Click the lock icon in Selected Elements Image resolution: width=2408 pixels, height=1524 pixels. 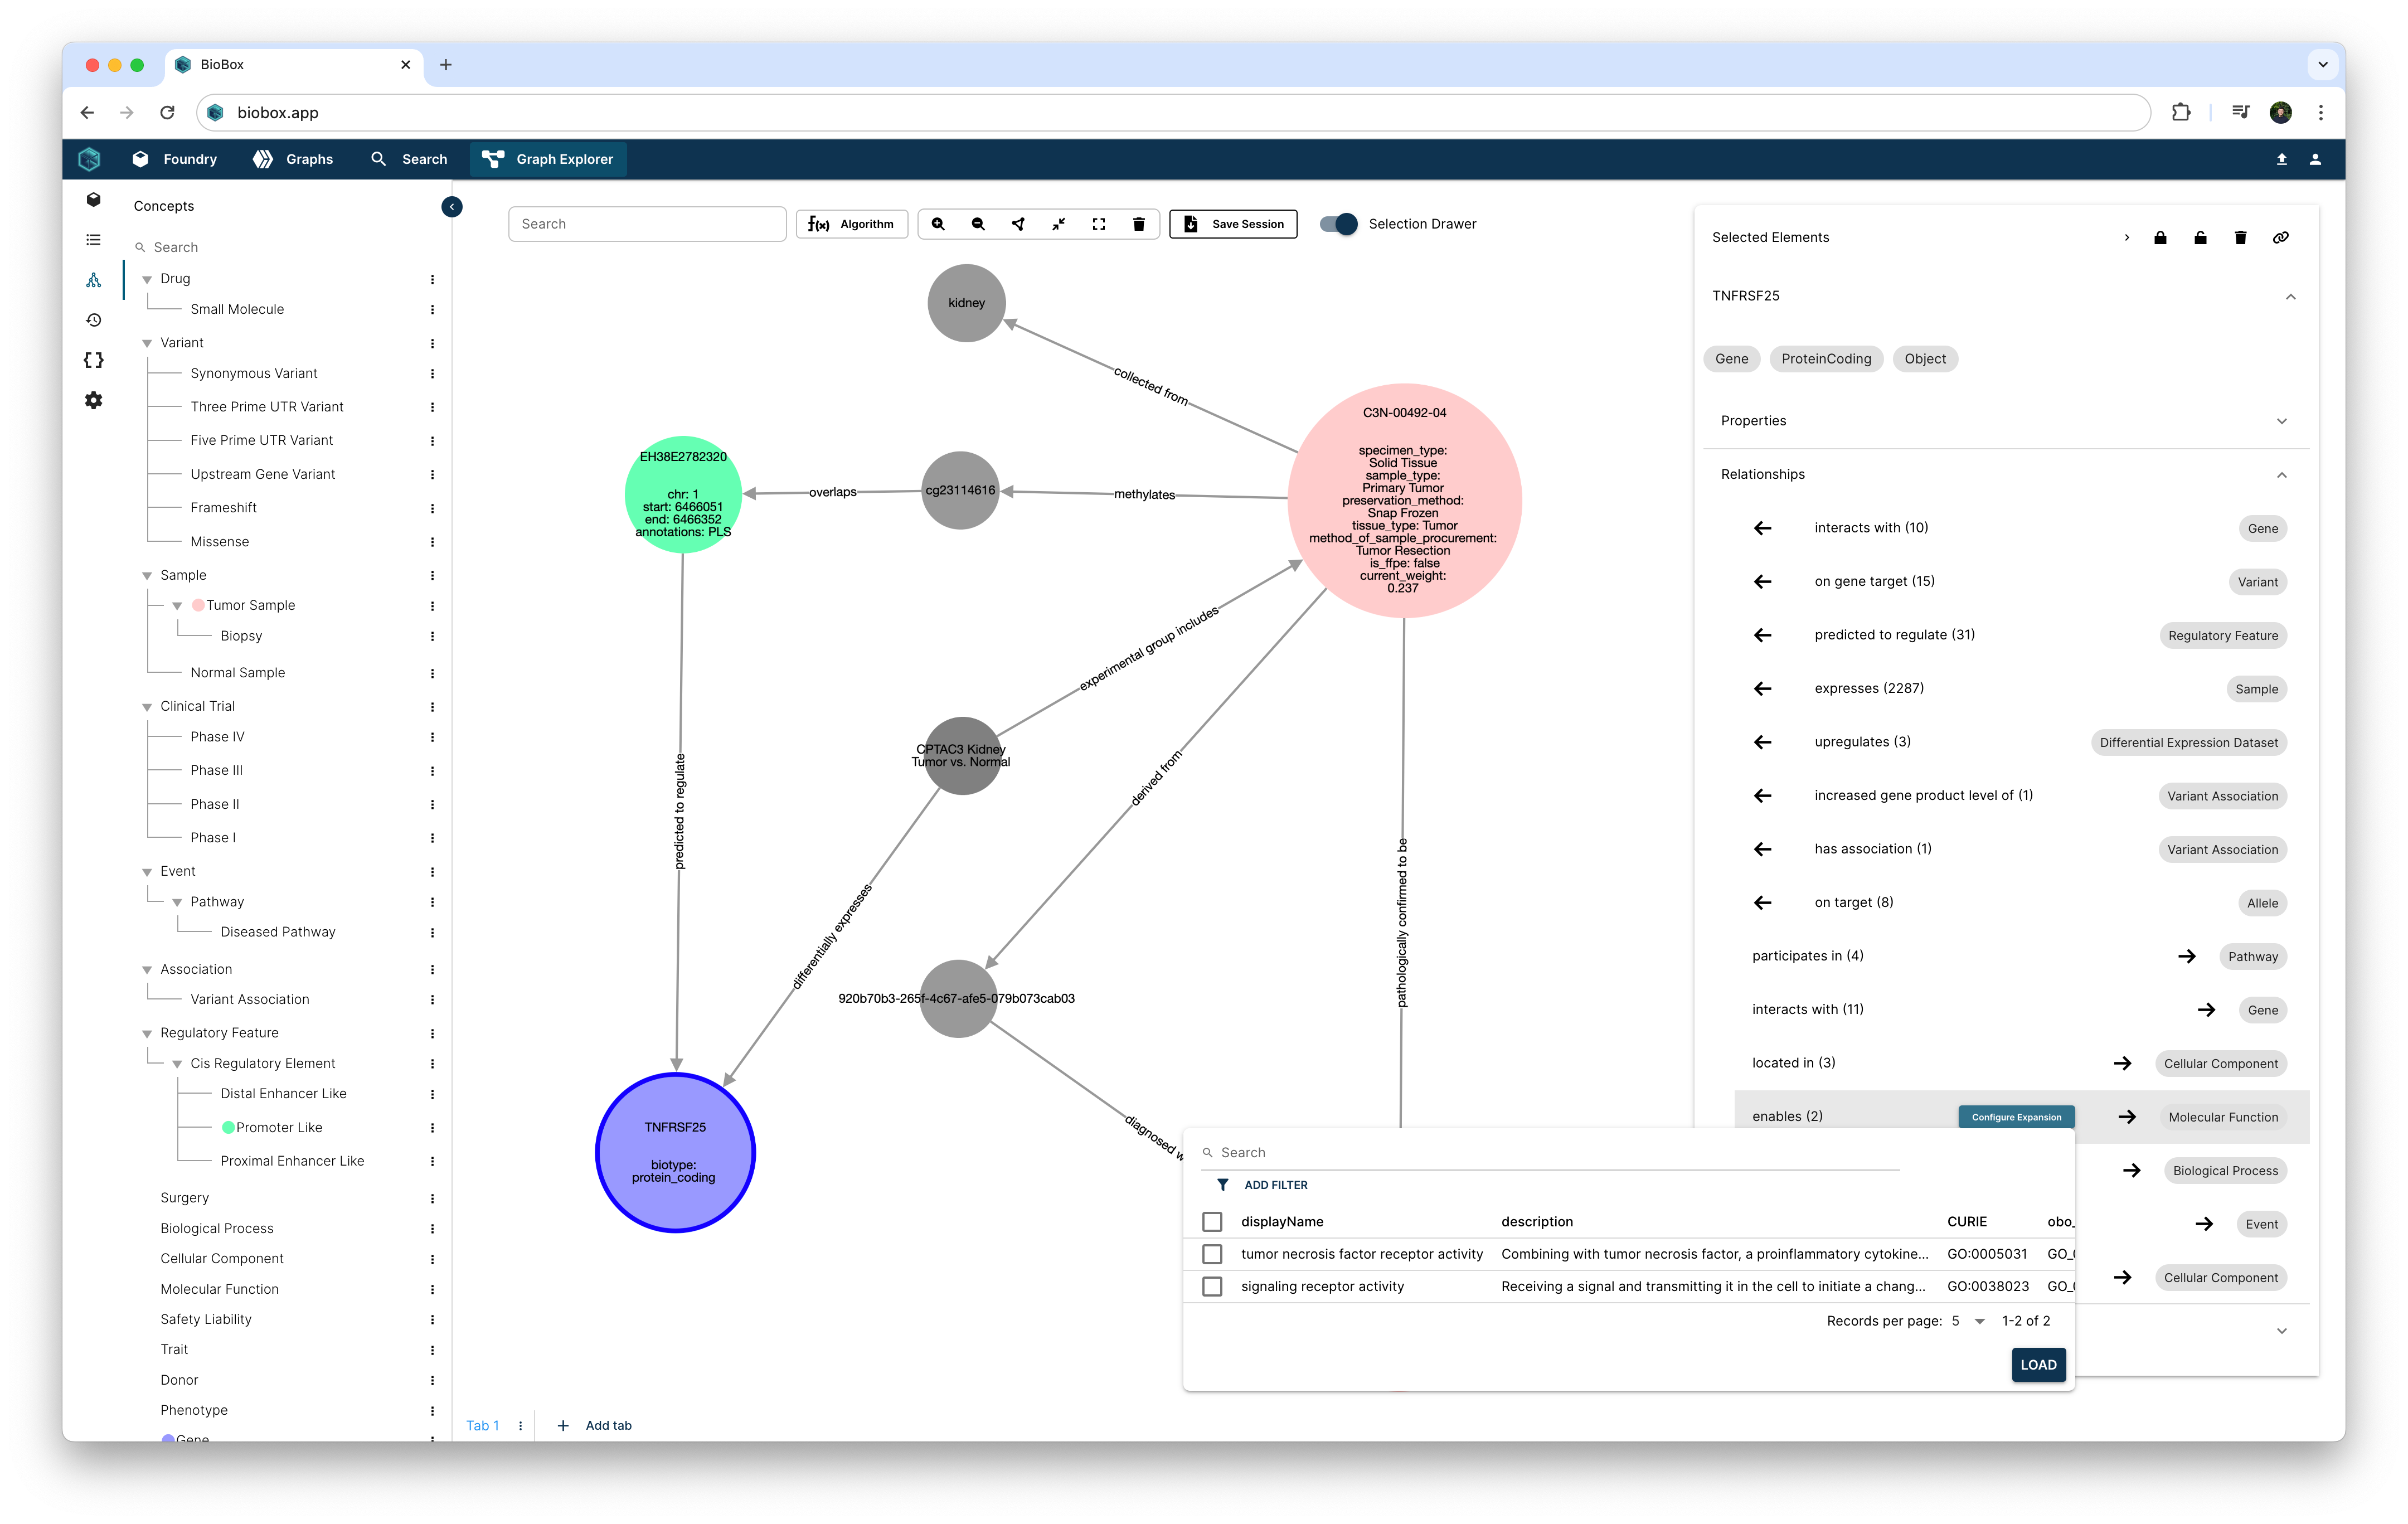coord(2160,237)
